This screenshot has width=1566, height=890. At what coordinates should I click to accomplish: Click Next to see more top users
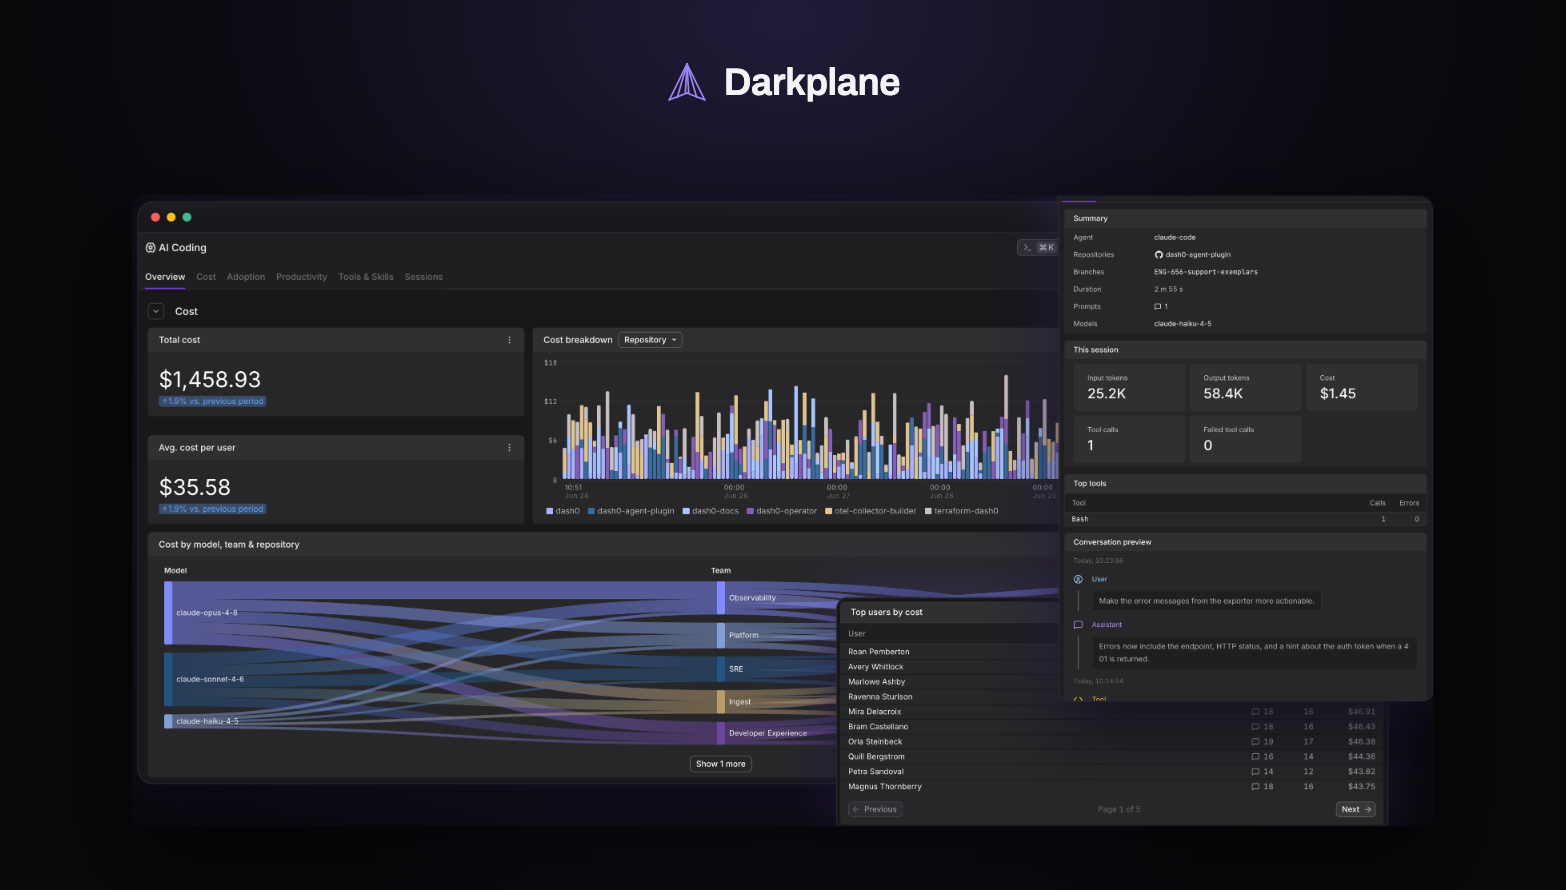click(x=1356, y=810)
